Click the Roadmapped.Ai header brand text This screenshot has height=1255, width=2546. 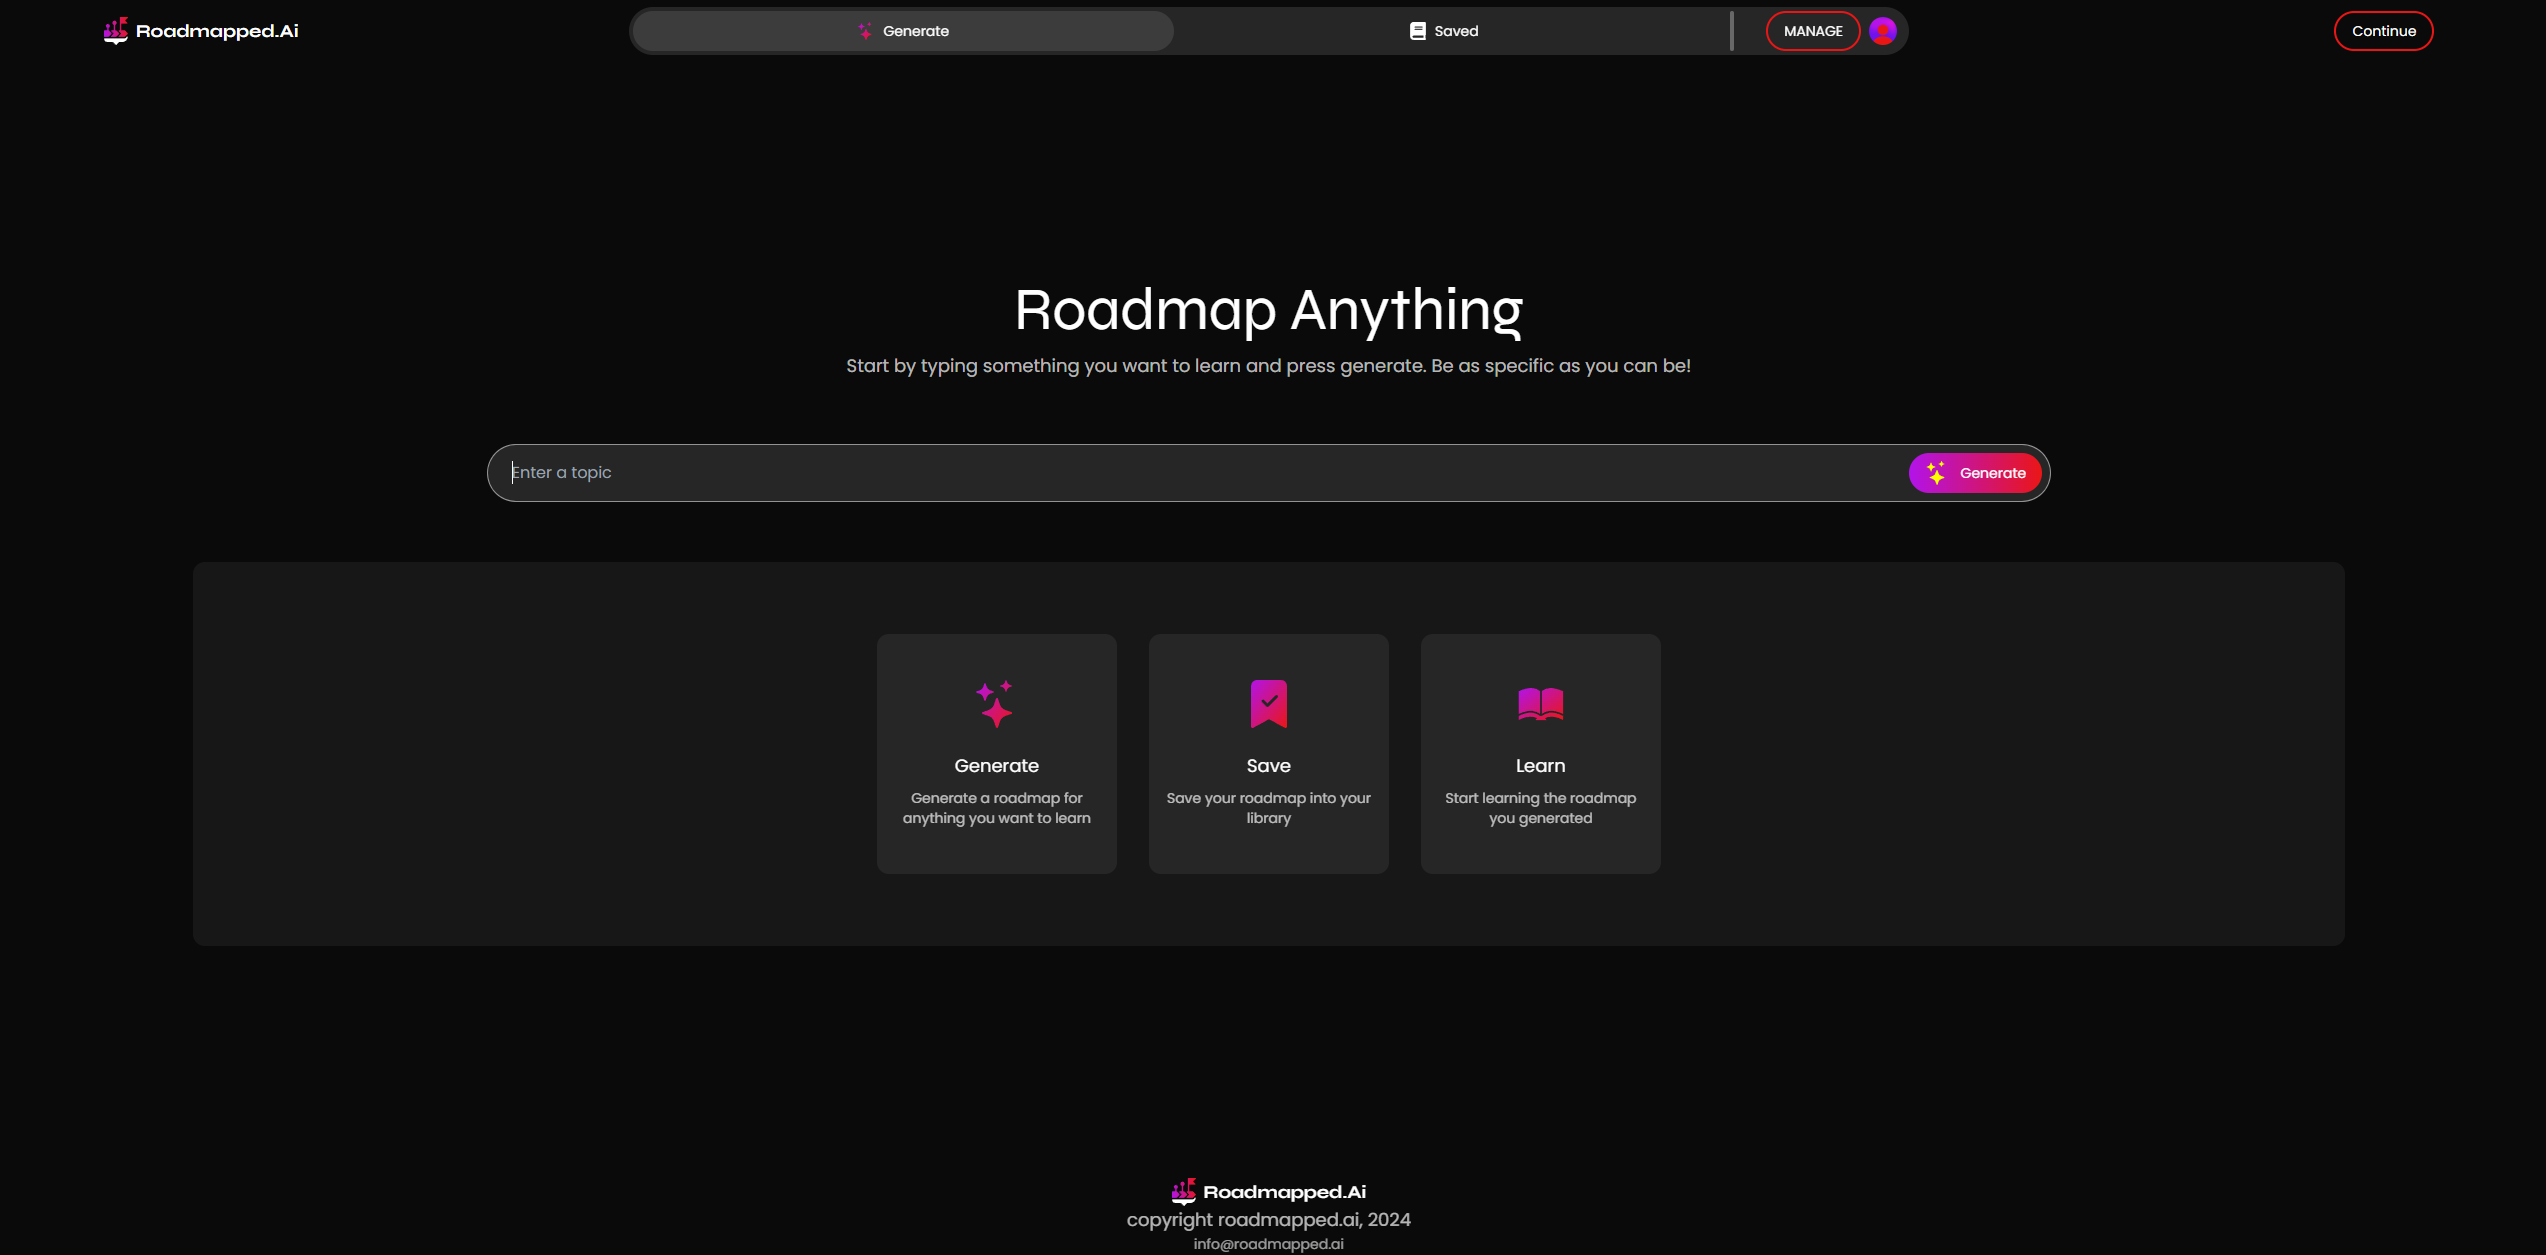[217, 31]
